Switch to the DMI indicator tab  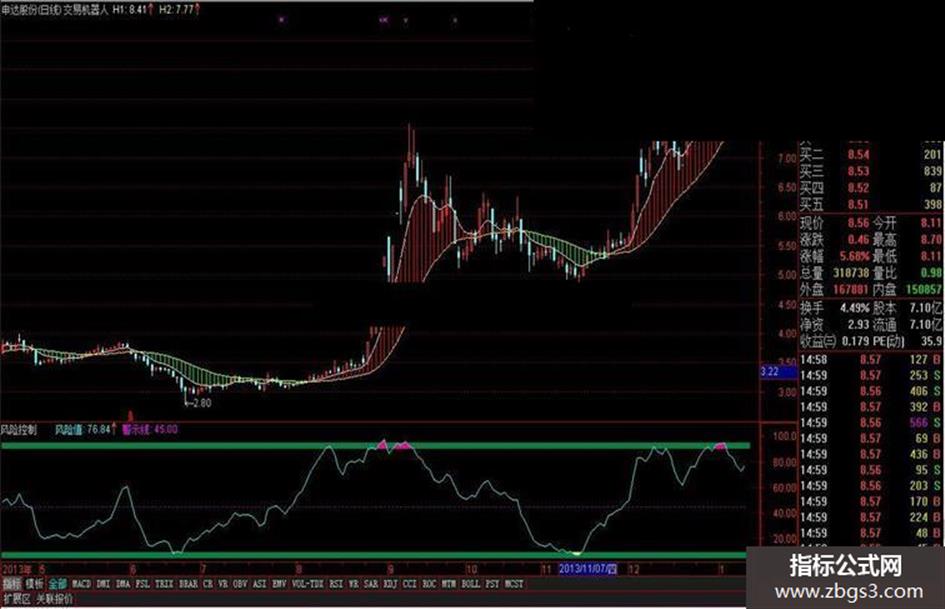(x=103, y=584)
